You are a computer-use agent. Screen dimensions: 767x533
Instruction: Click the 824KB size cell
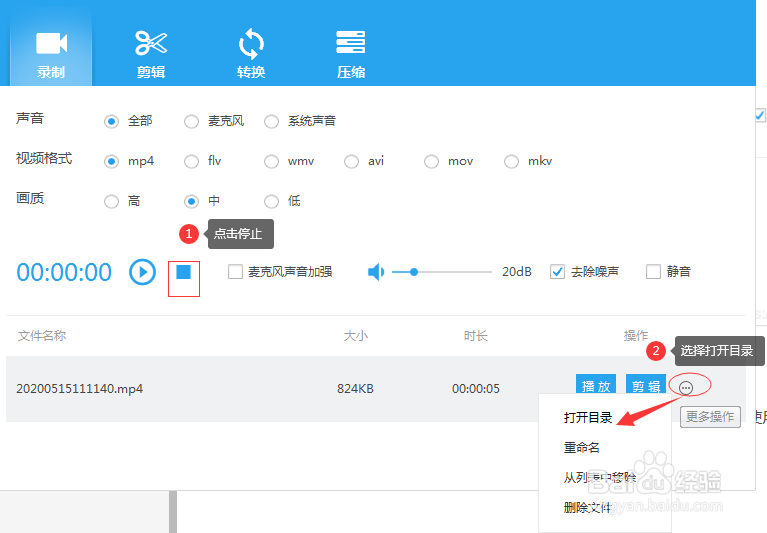(355, 389)
